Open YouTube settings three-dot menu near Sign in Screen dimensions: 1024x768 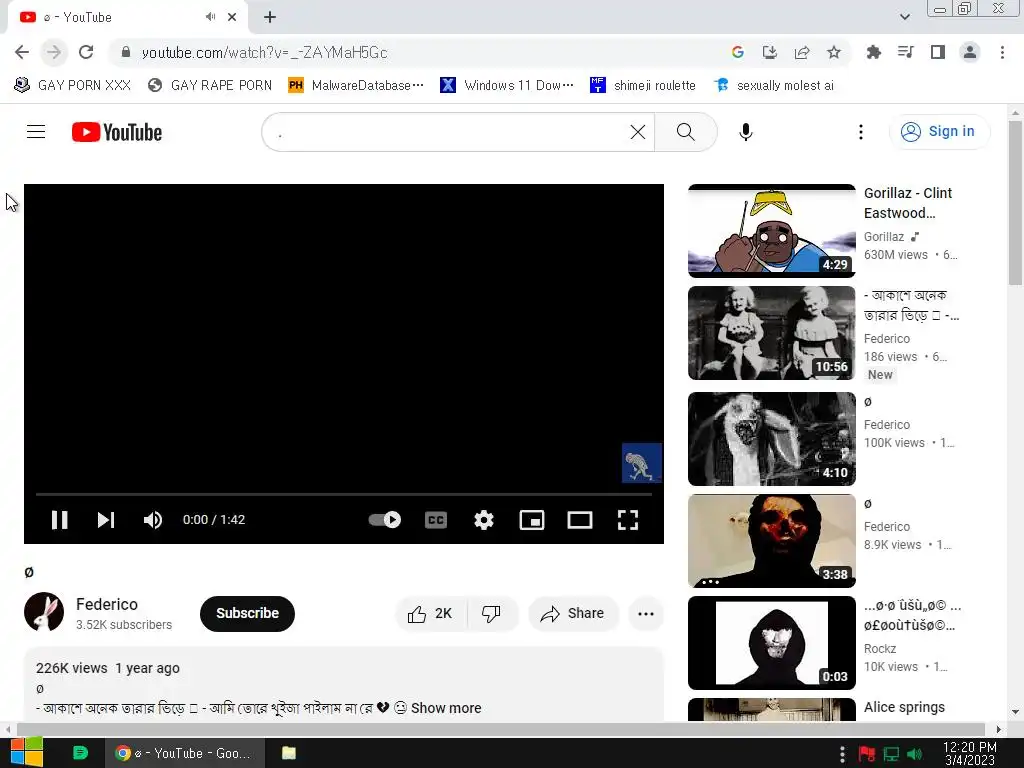[x=861, y=132]
